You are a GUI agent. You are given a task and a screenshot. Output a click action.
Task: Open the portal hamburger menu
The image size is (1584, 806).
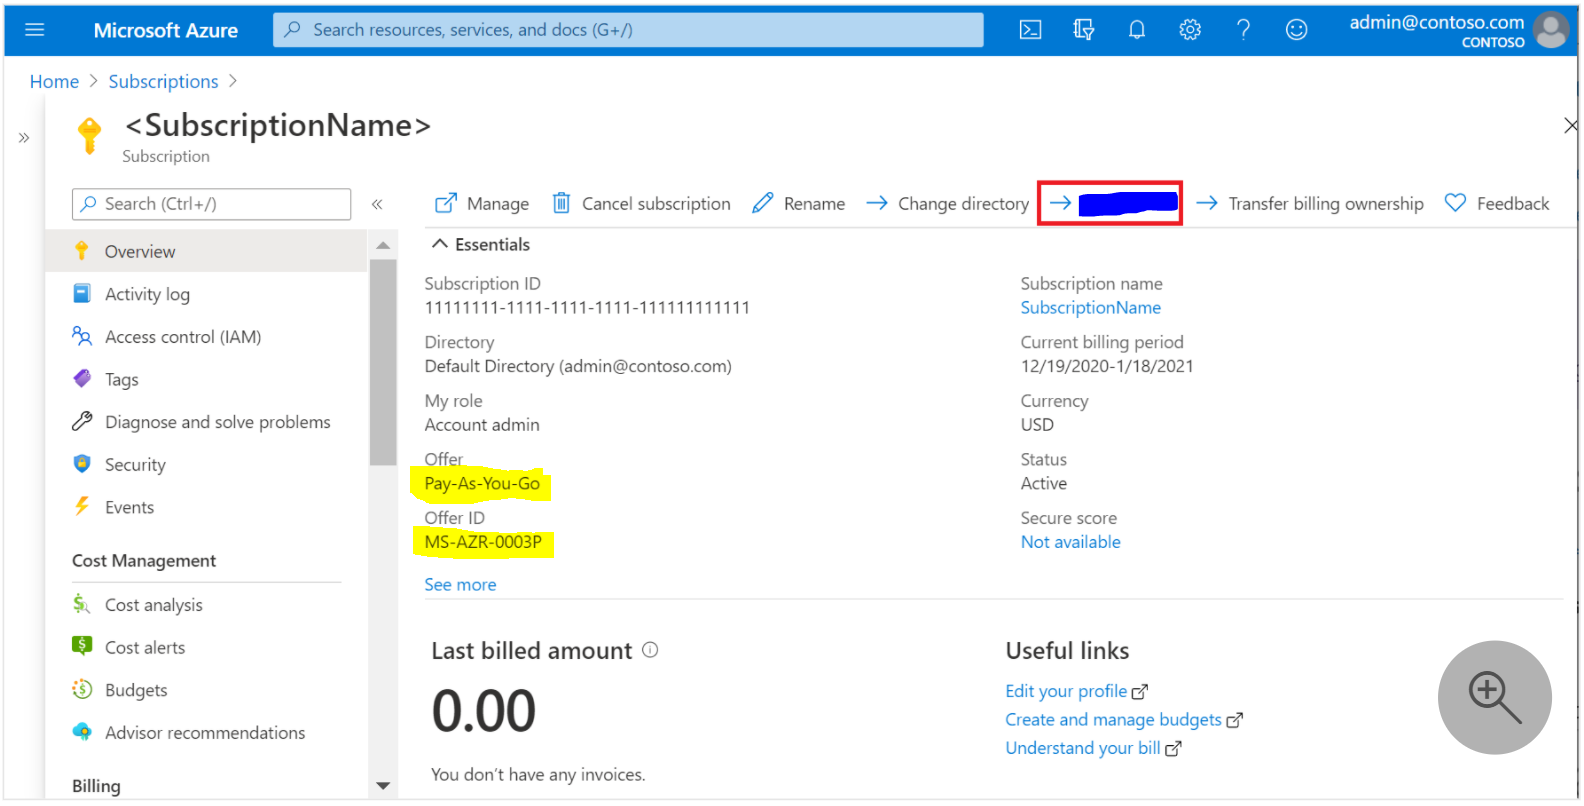point(35,30)
